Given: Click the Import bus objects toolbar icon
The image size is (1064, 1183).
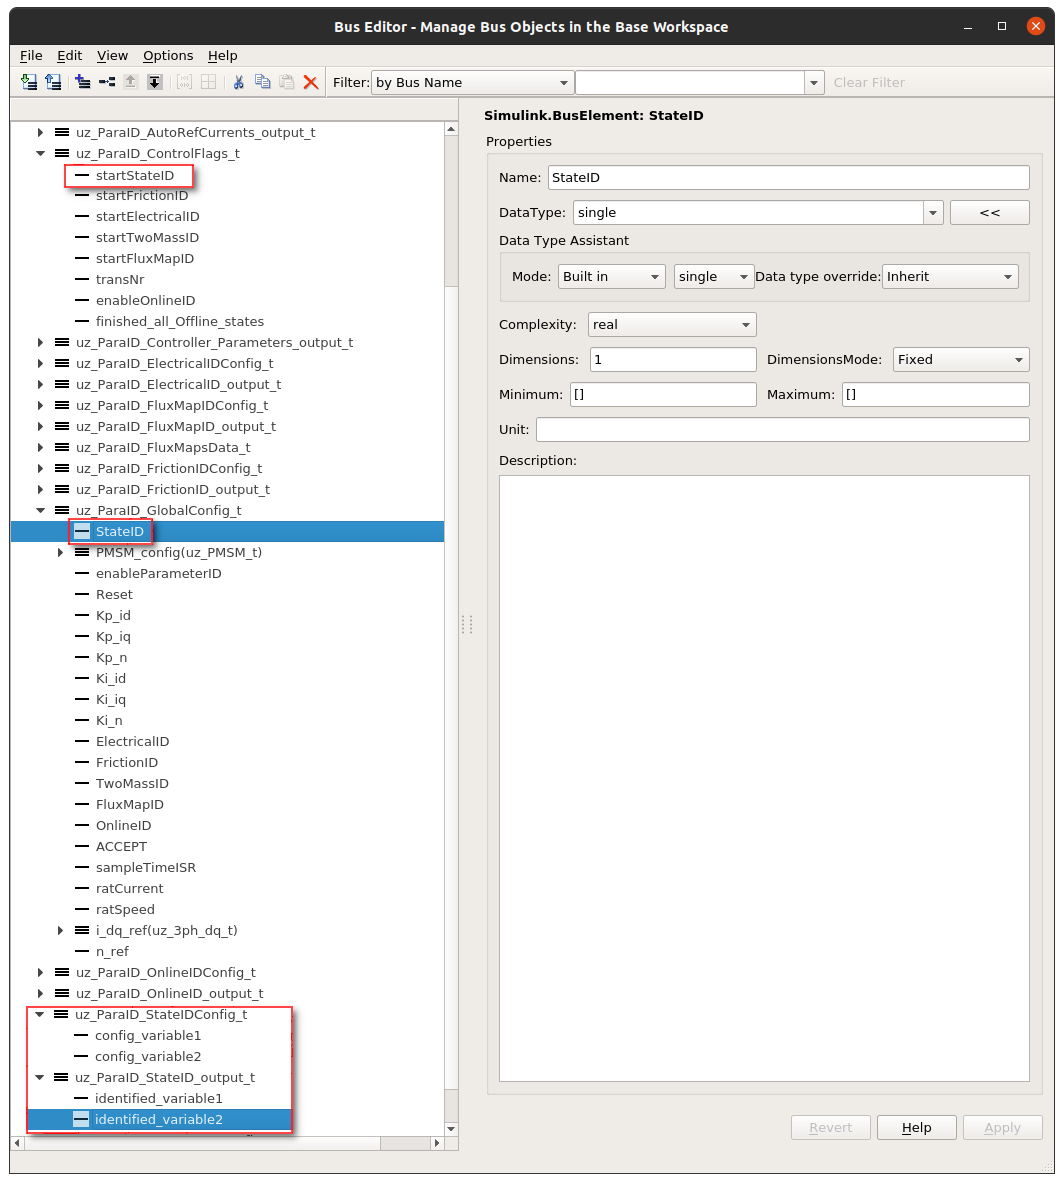Looking at the screenshot, I should pos(29,82).
